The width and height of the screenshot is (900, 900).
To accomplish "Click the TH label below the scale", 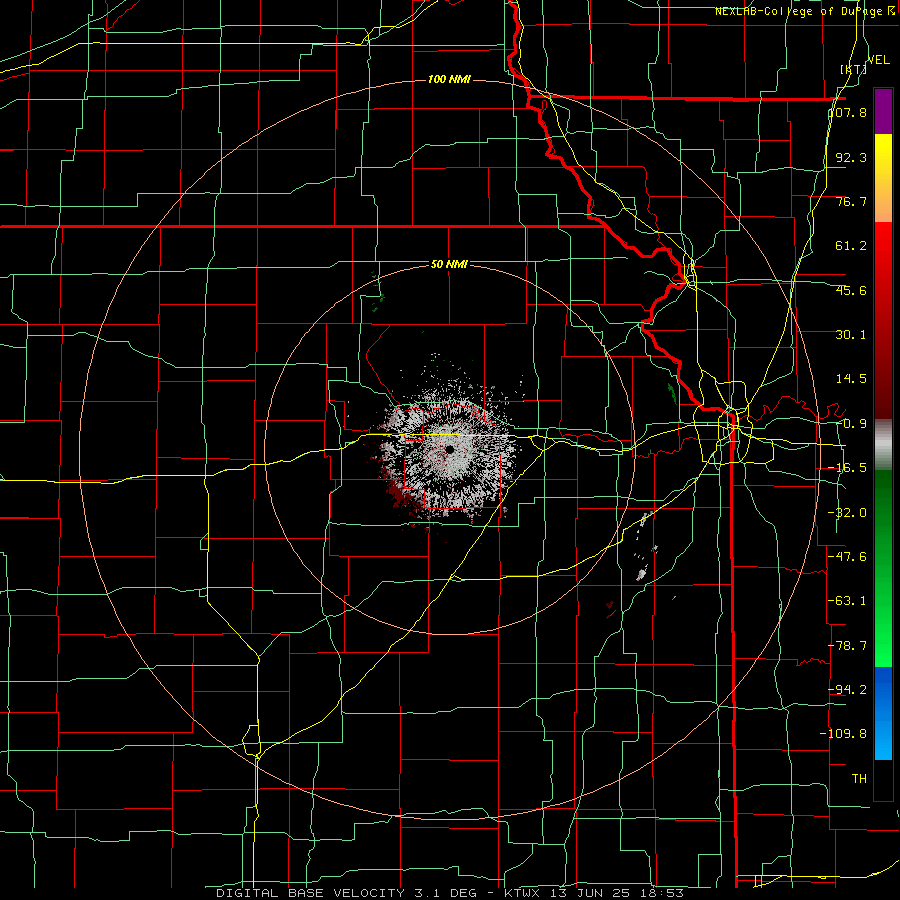I will [859, 778].
